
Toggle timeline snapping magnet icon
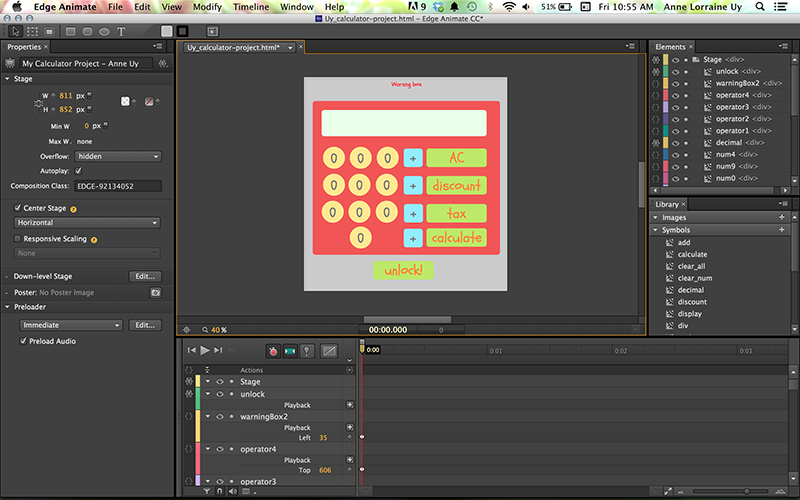[x=219, y=491]
